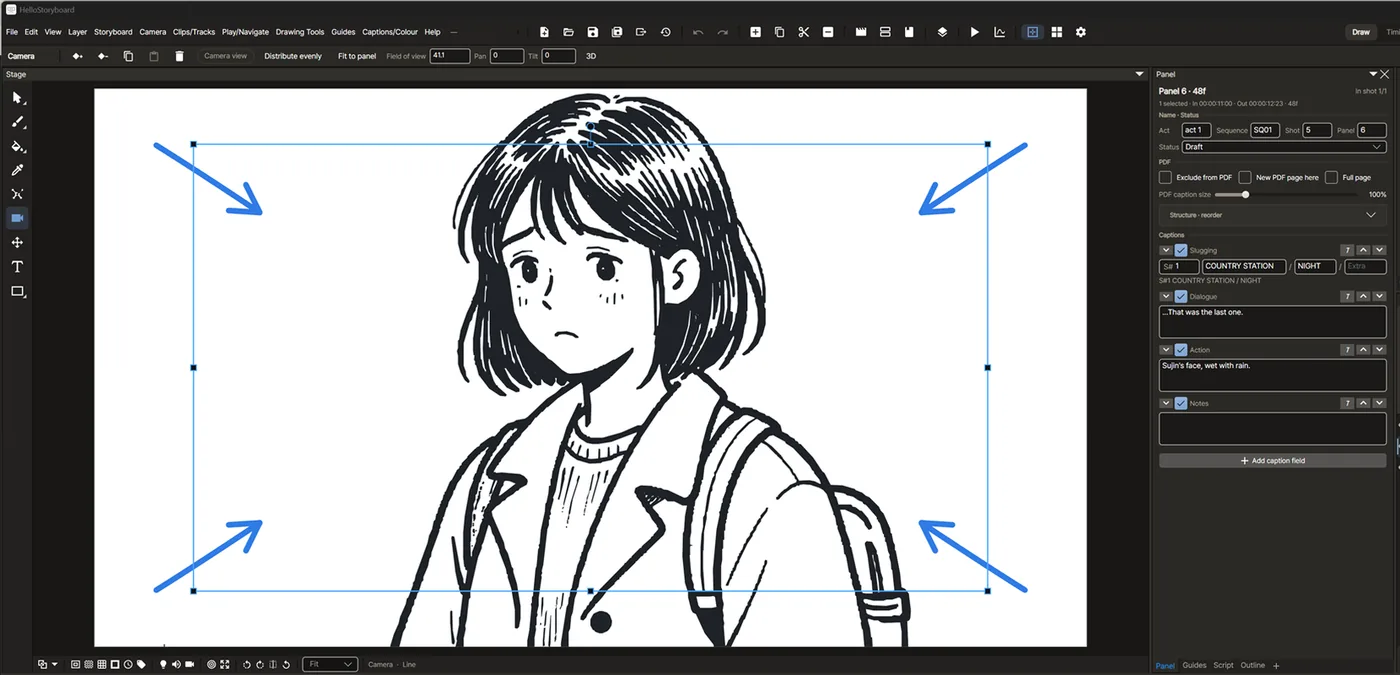Toggle the 3D camera option
1400x675 pixels.
coord(591,56)
